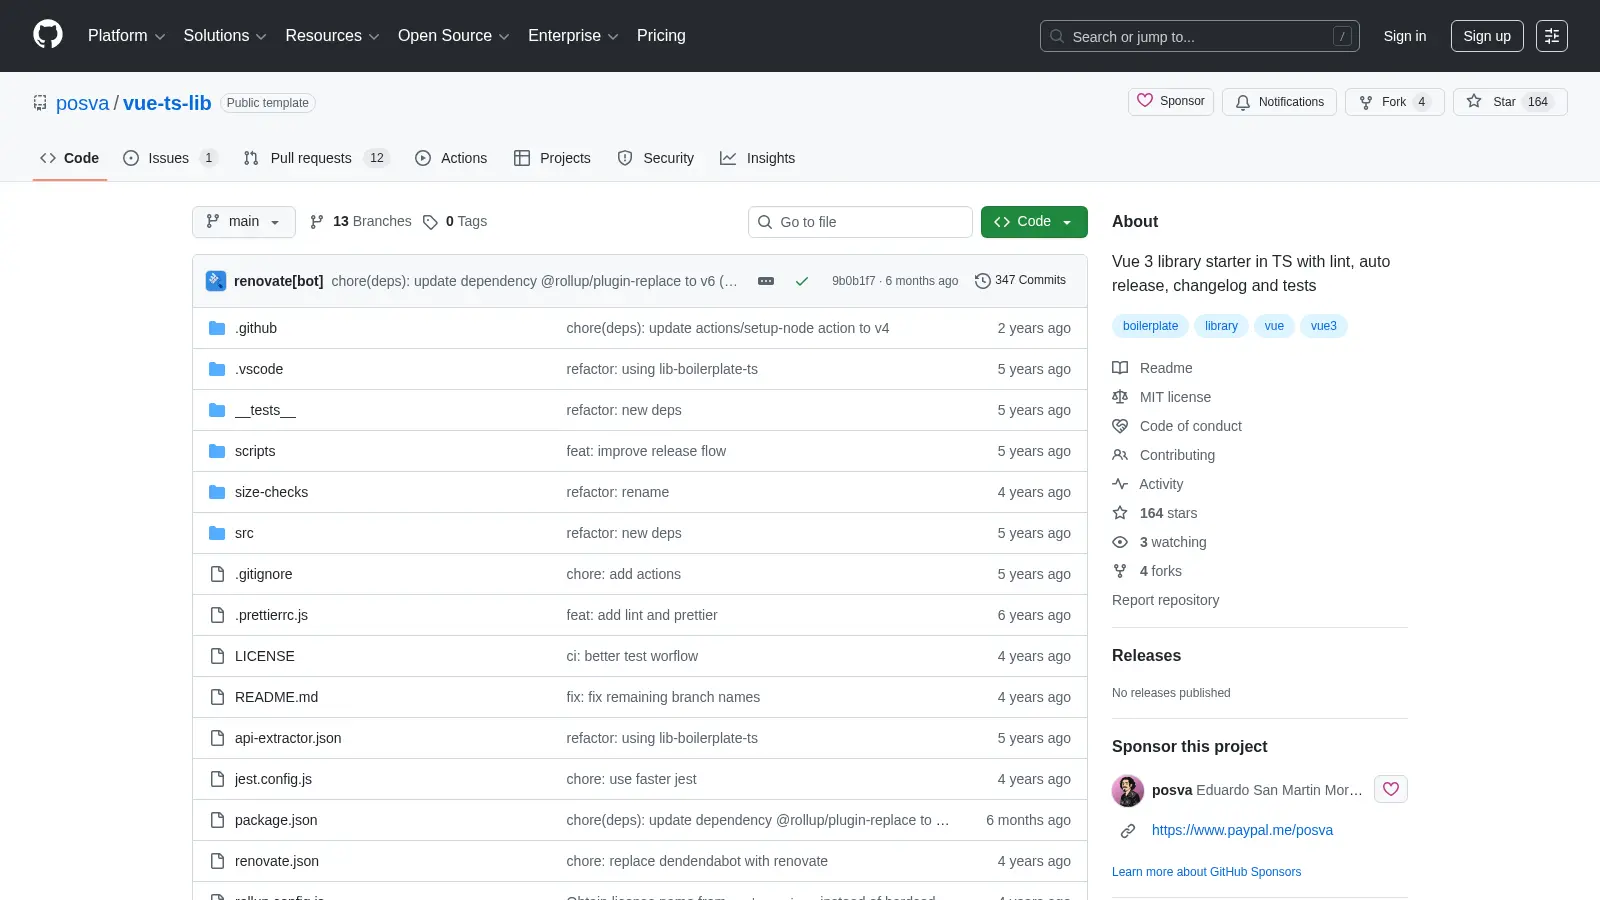Select the vue3 topic tag
Image resolution: width=1600 pixels, height=900 pixels.
pyautogui.click(x=1323, y=326)
